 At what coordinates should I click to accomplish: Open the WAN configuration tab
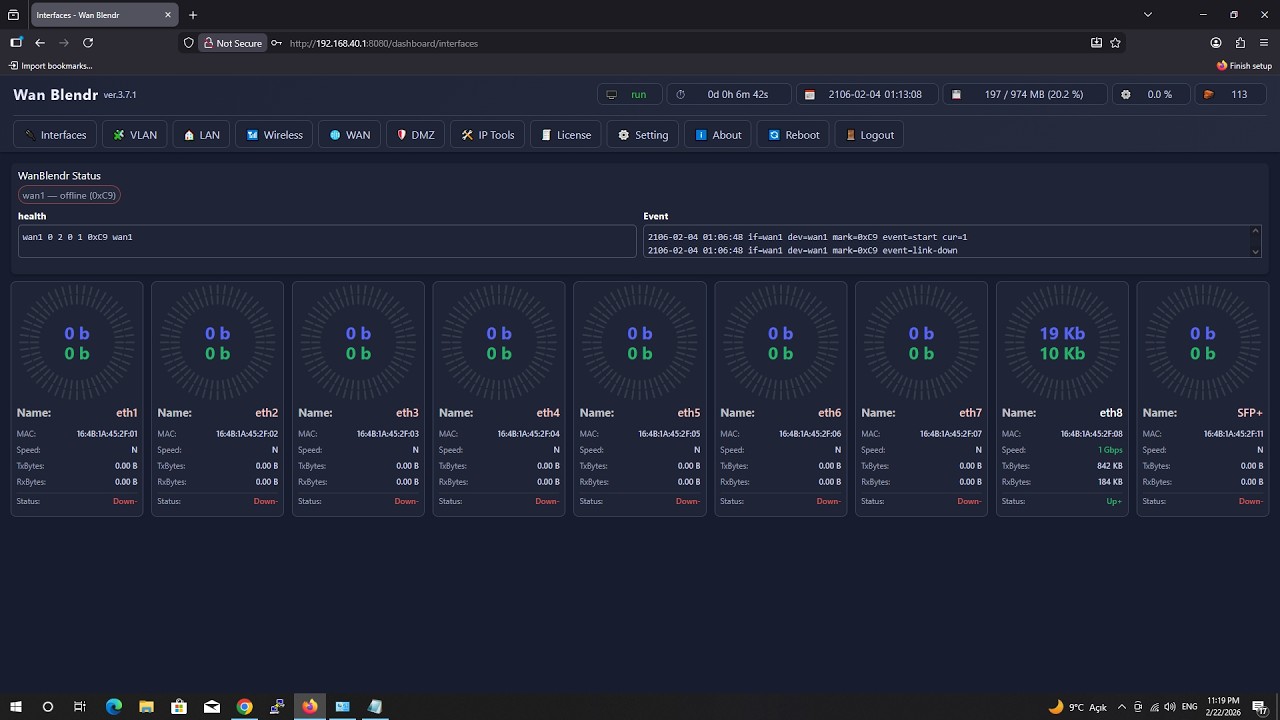tap(349, 135)
